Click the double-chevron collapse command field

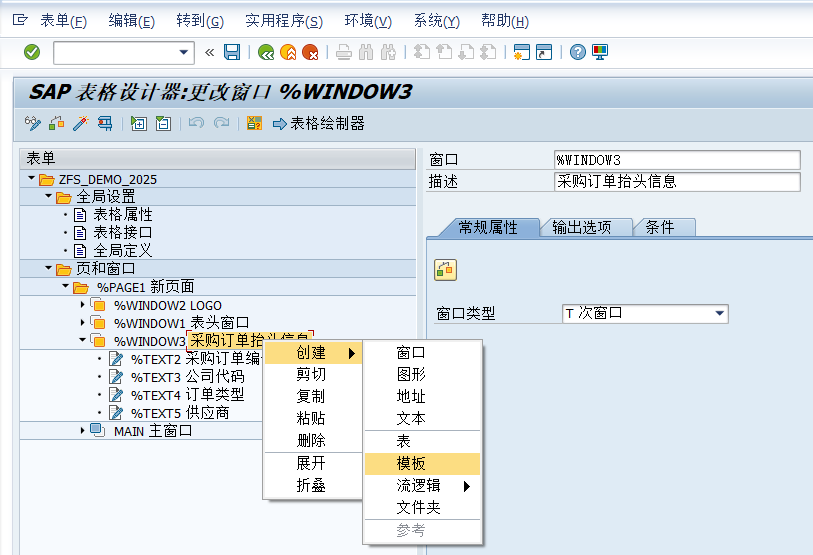209,52
